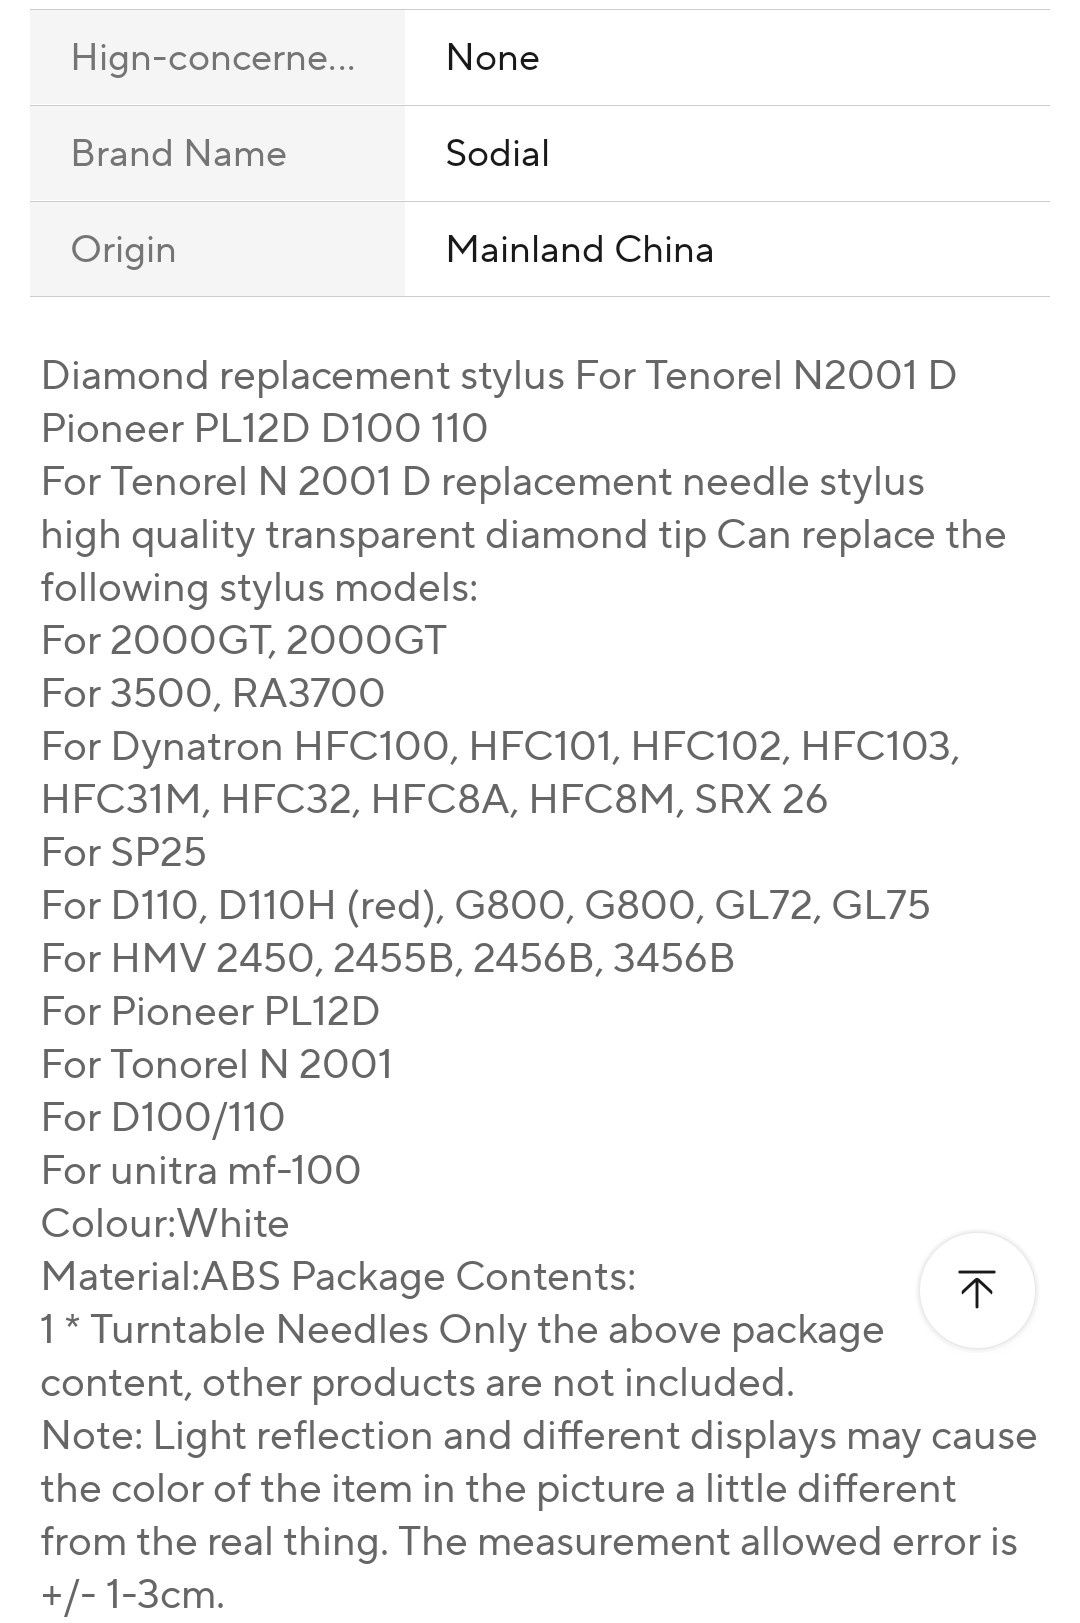The height and width of the screenshot is (1623, 1080).
Task: Select the 'For 2000GT, 2000GT' line
Action: [244, 641]
